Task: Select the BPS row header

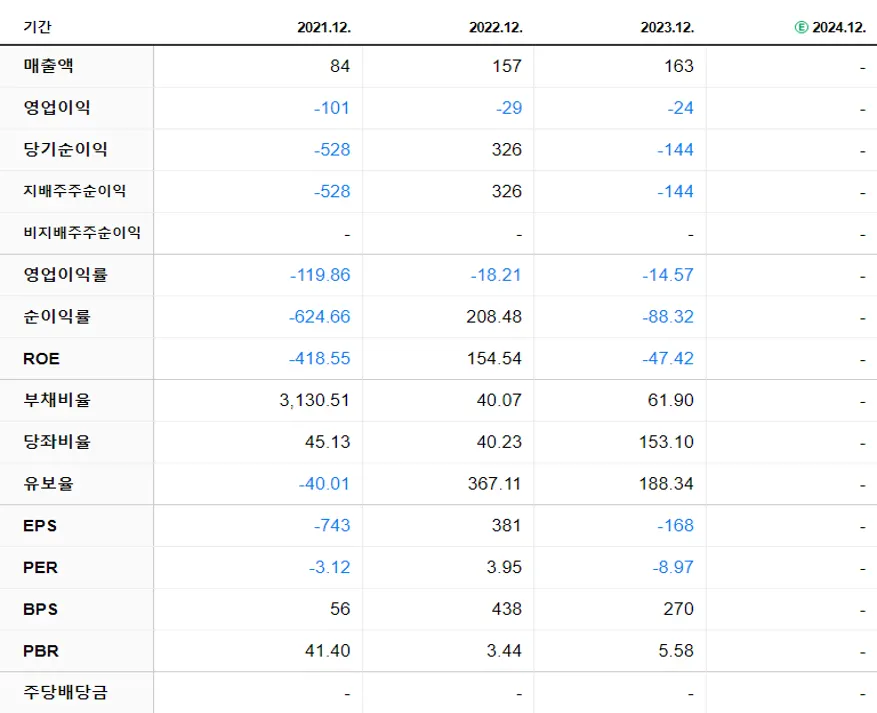Action: point(38,609)
